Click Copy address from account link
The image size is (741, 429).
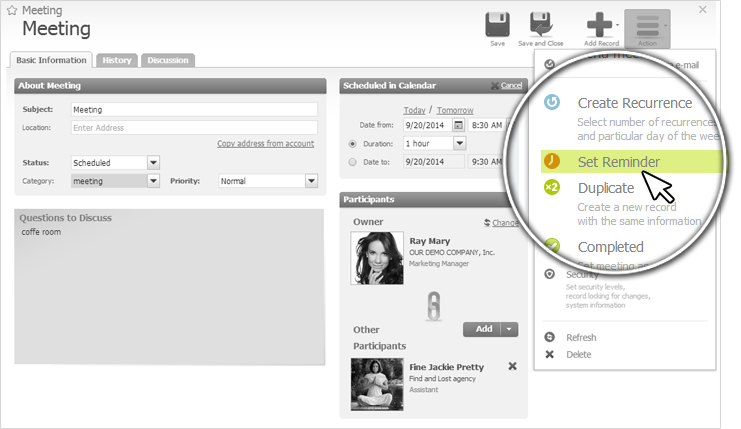pyautogui.click(x=266, y=144)
